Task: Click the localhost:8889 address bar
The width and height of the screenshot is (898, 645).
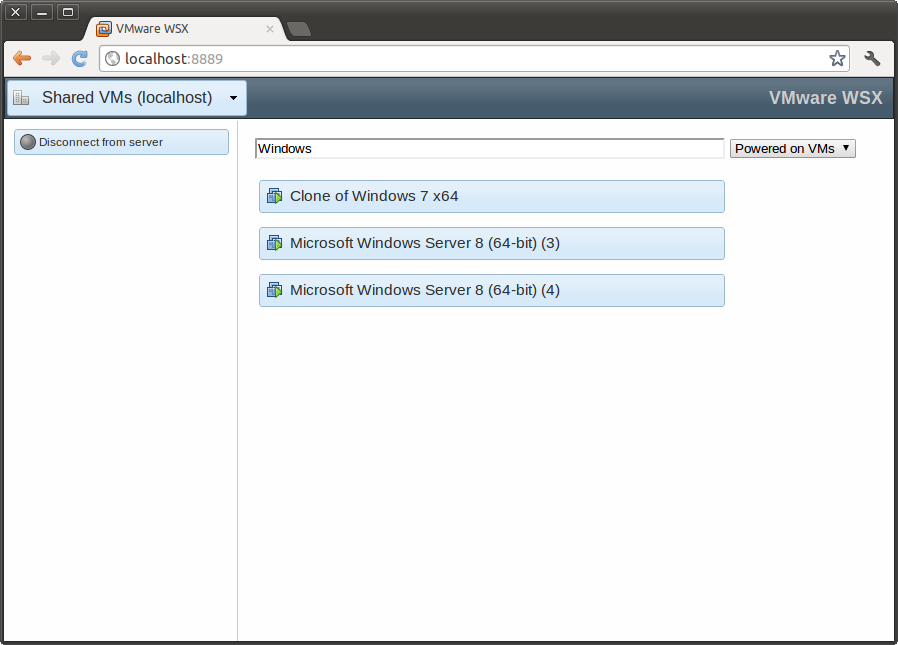Action: pos(474,58)
